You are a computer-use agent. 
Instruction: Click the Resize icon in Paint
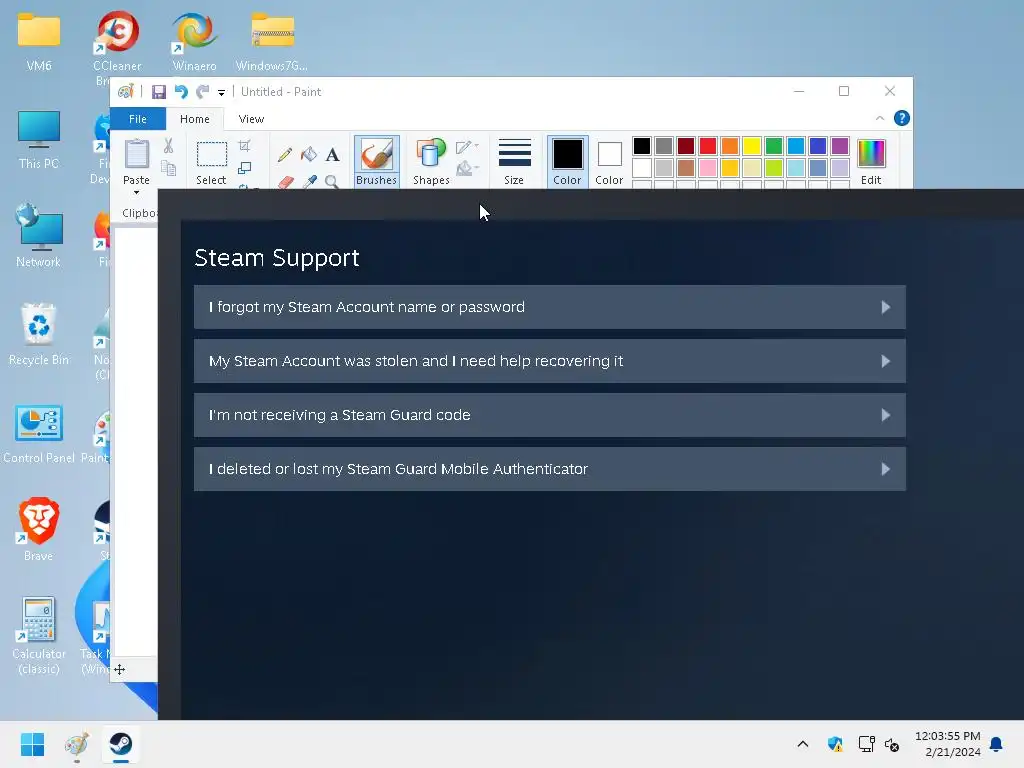point(244,168)
